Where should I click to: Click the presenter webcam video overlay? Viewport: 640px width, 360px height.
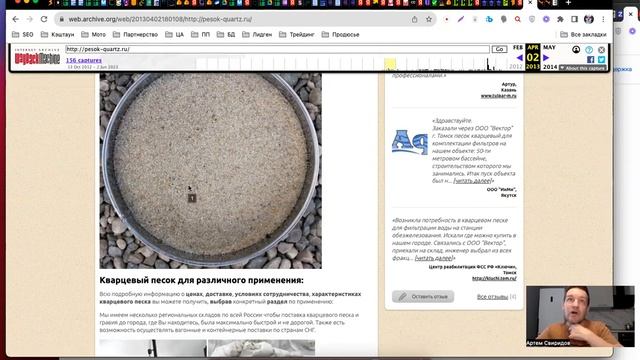coord(580,316)
